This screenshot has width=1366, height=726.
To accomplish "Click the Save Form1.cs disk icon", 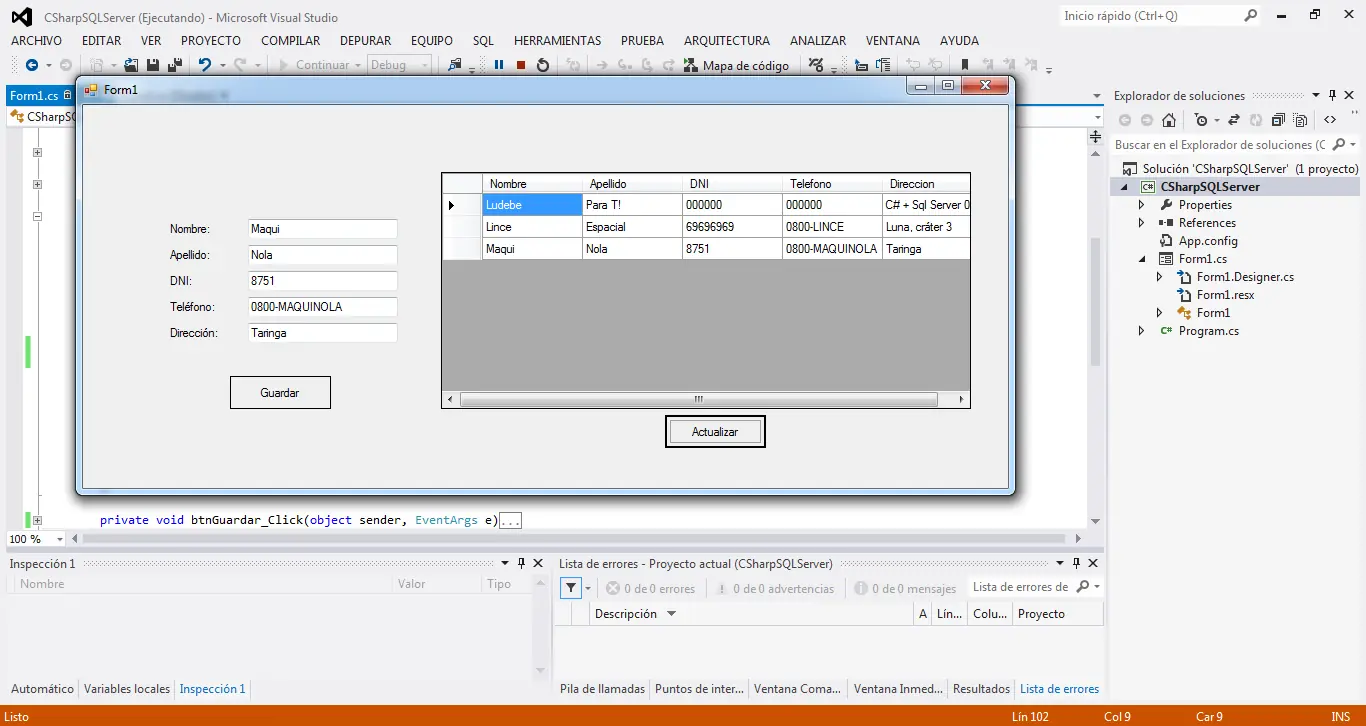I will pyautogui.click(x=153, y=65).
